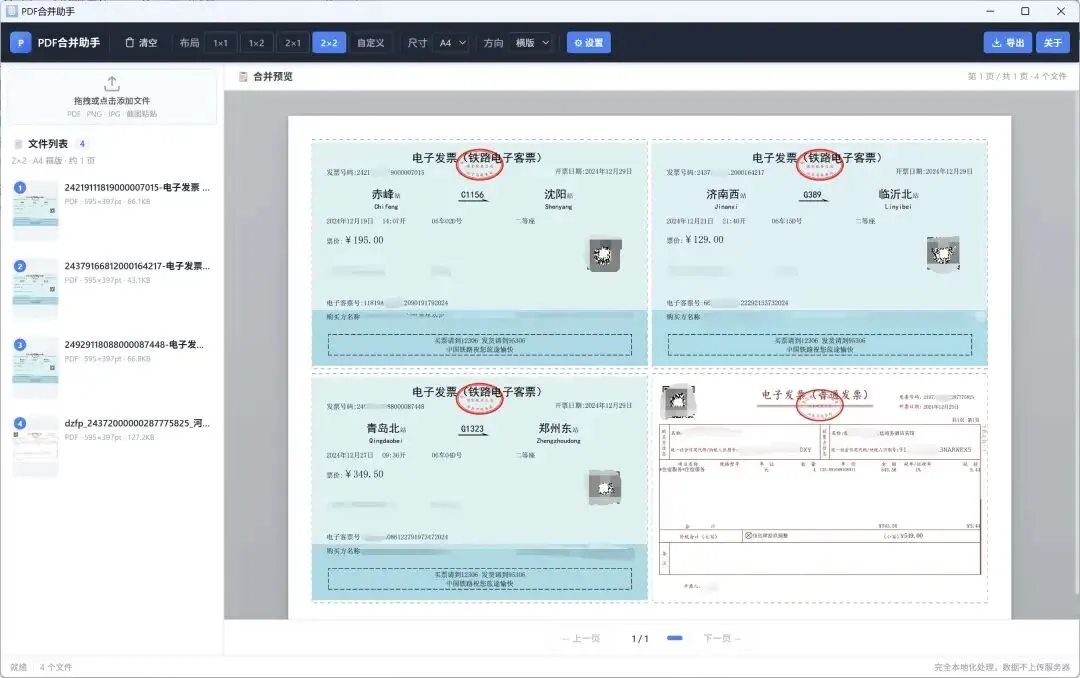Select file name 24929118088000087448-电子发
The height and width of the screenshot is (678, 1080).
click(134, 345)
